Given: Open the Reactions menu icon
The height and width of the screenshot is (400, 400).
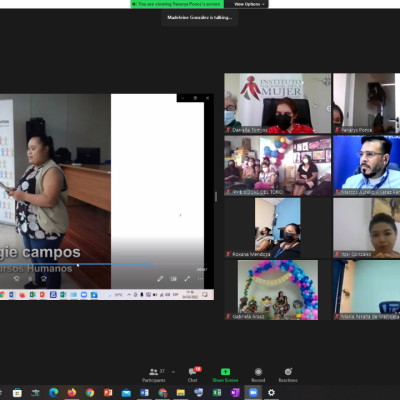Looking at the screenshot, I should point(288,371).
